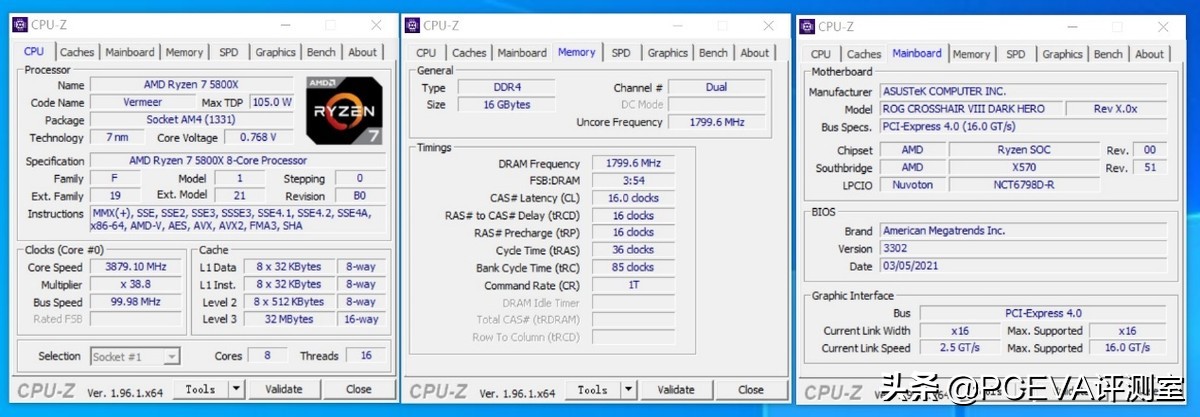
Task: Open Graphics tab in the middle window
Action: (667, 53)
